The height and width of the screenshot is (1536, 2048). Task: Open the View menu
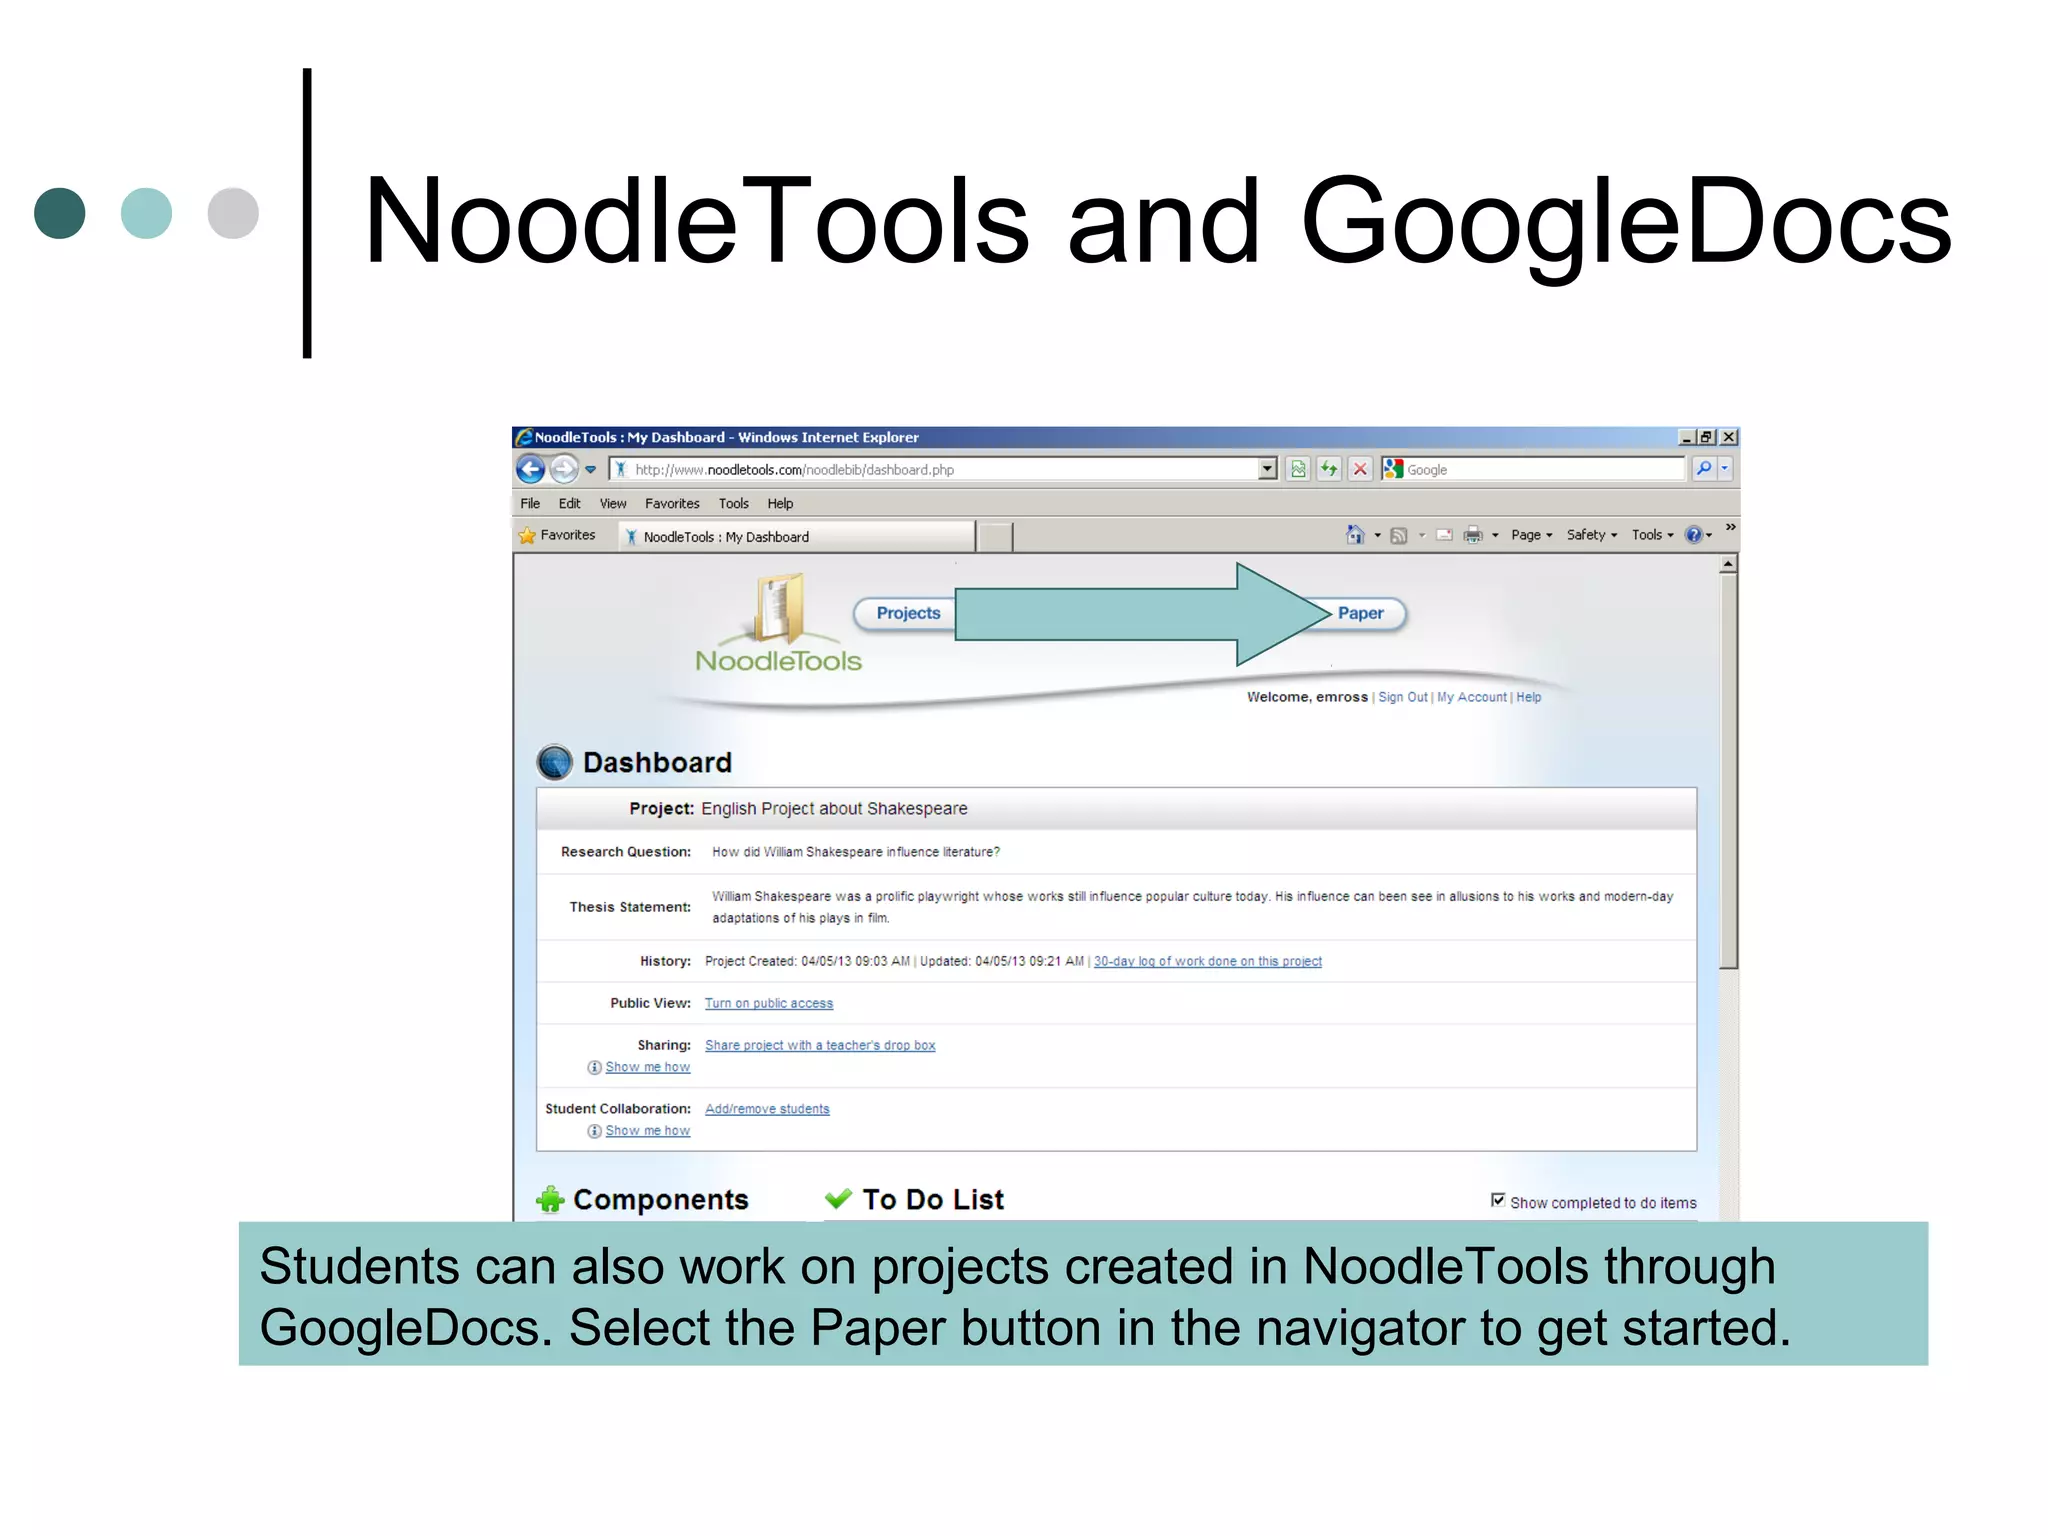coord(613,503)
